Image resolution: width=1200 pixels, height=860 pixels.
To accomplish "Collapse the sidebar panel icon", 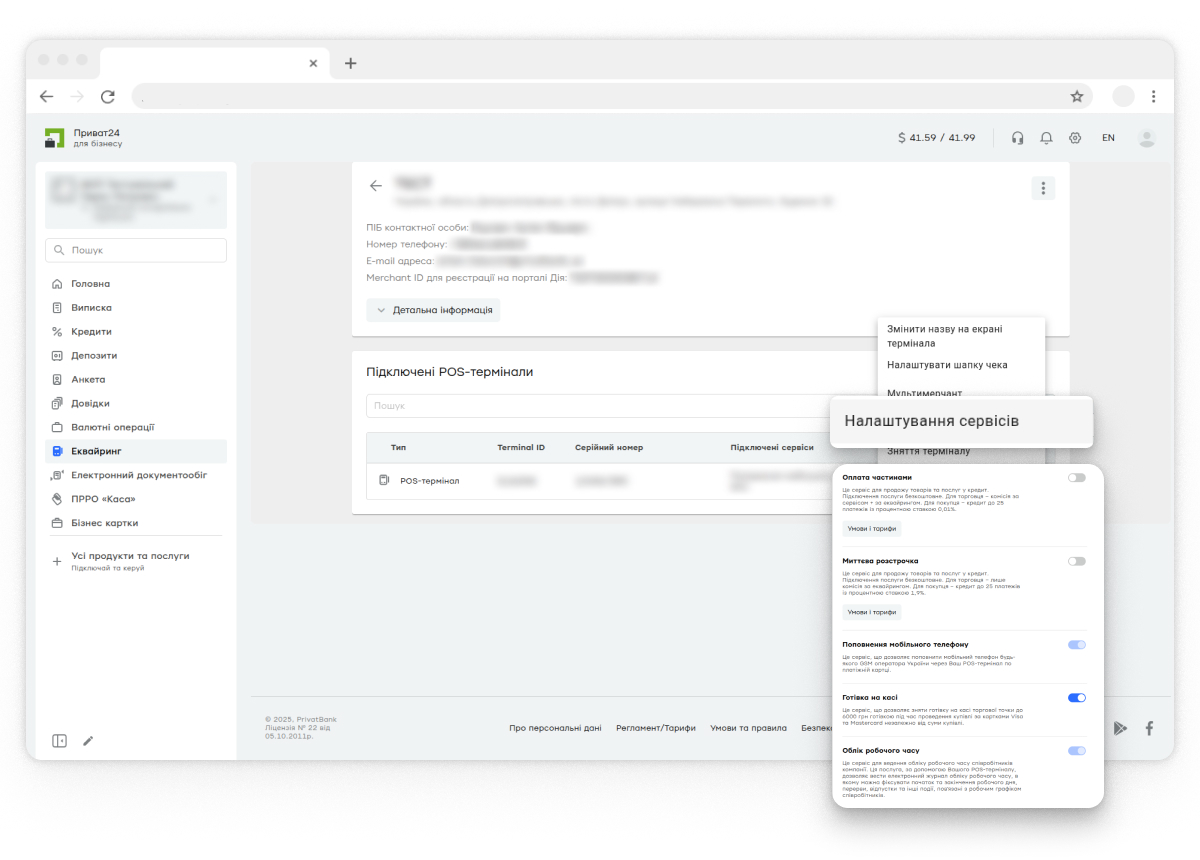I will (x=60, y=741).
